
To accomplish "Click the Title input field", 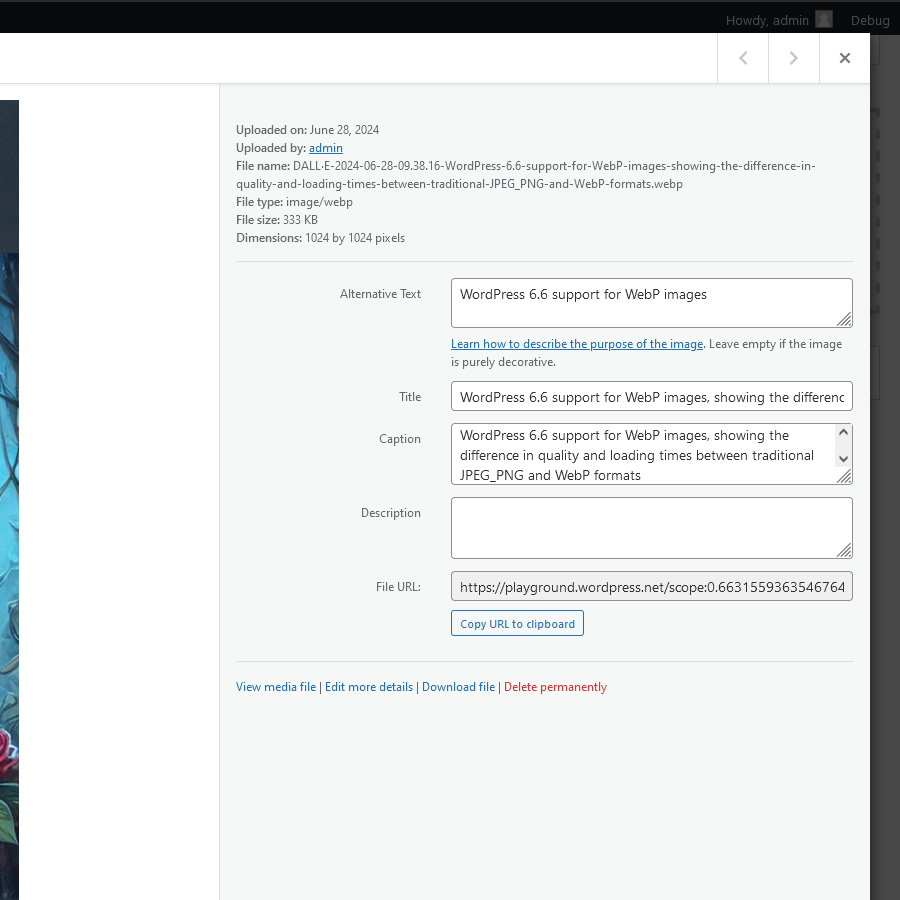I will click(x=651, y=397).
